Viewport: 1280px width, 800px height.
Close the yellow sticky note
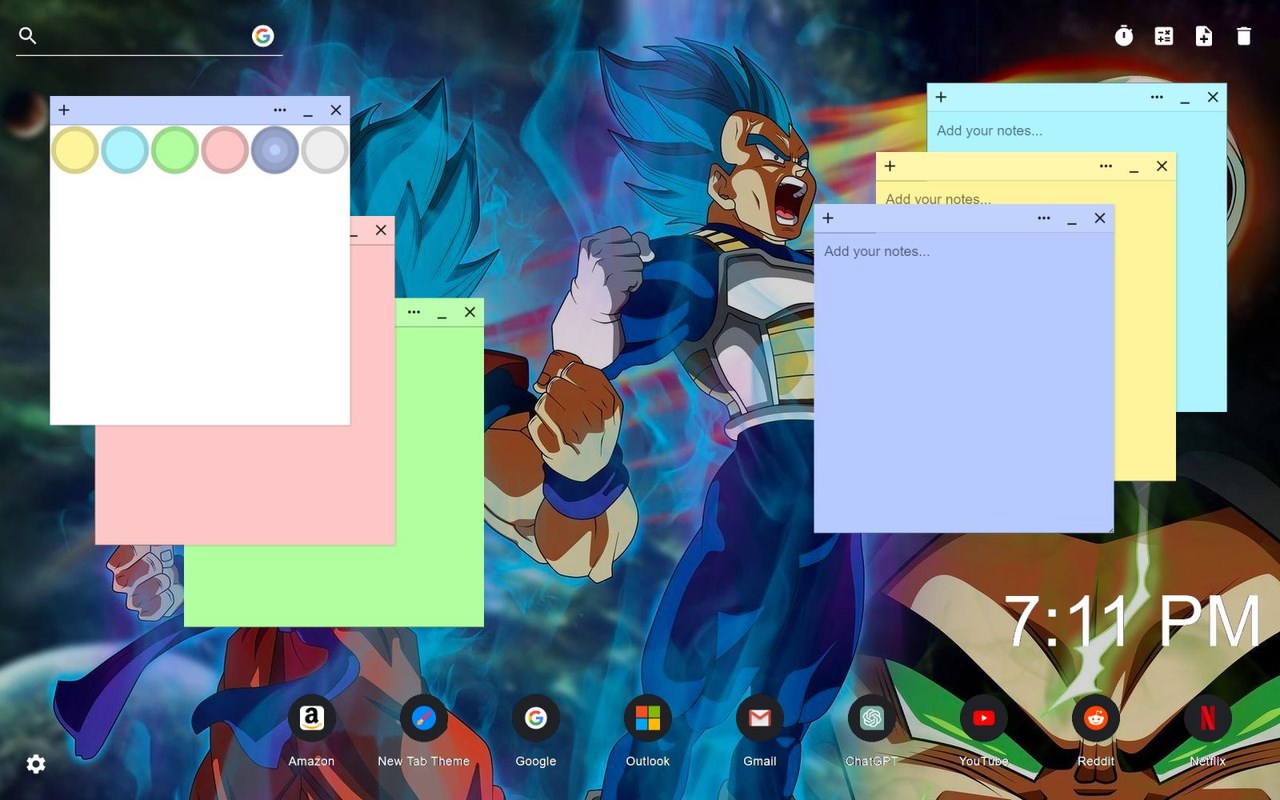tap(1162, 166)
